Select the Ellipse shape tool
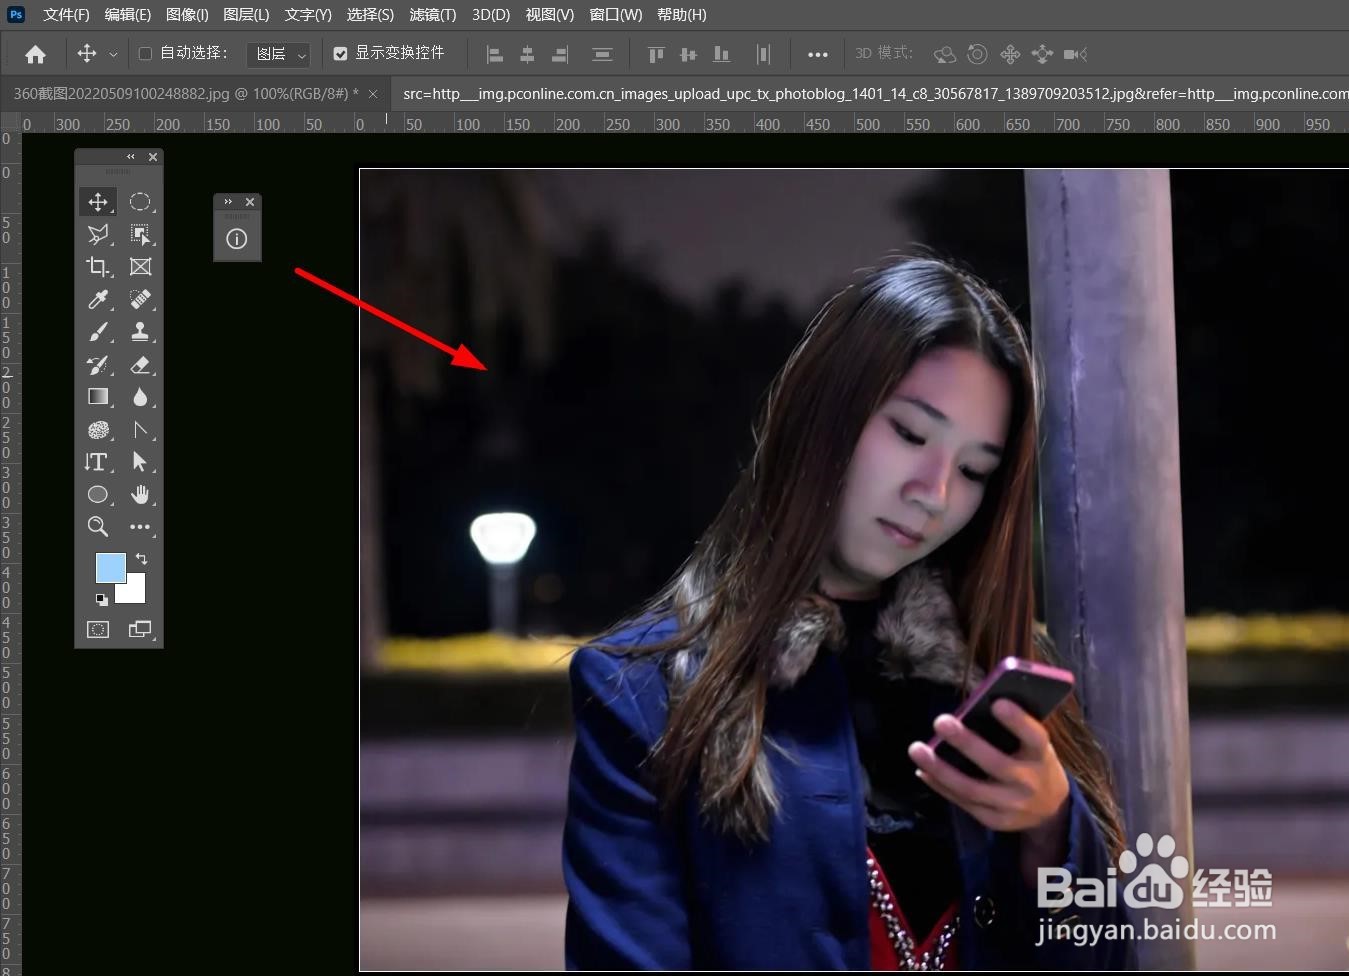The width and height of the screenshot is (1349, 976). tap(98, 494)
